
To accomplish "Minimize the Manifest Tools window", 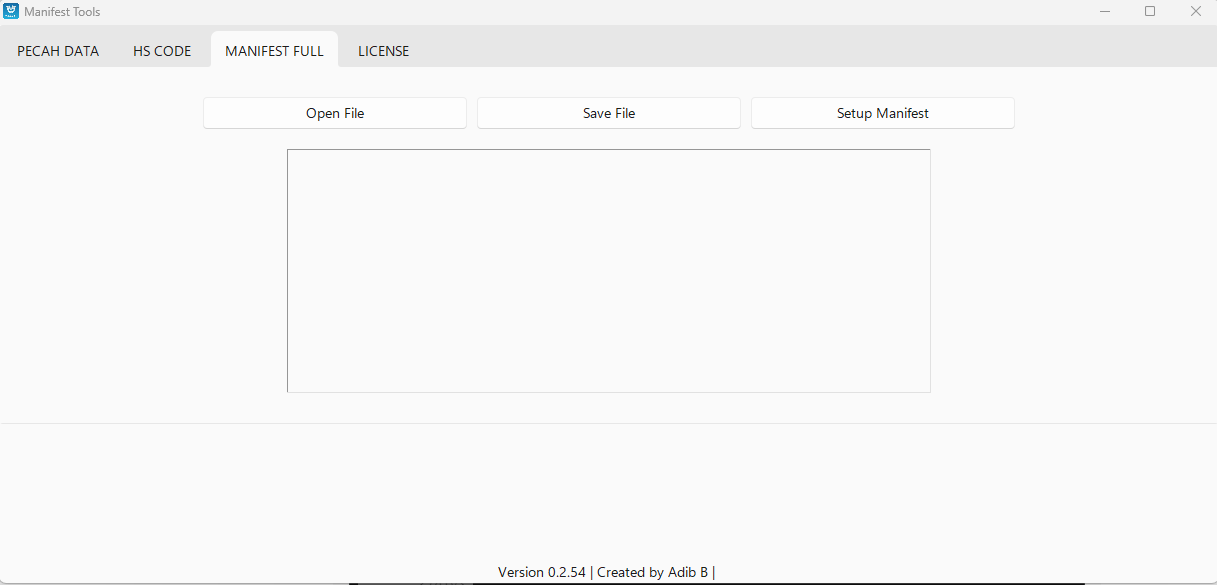I will click(x=1105, y=12).
